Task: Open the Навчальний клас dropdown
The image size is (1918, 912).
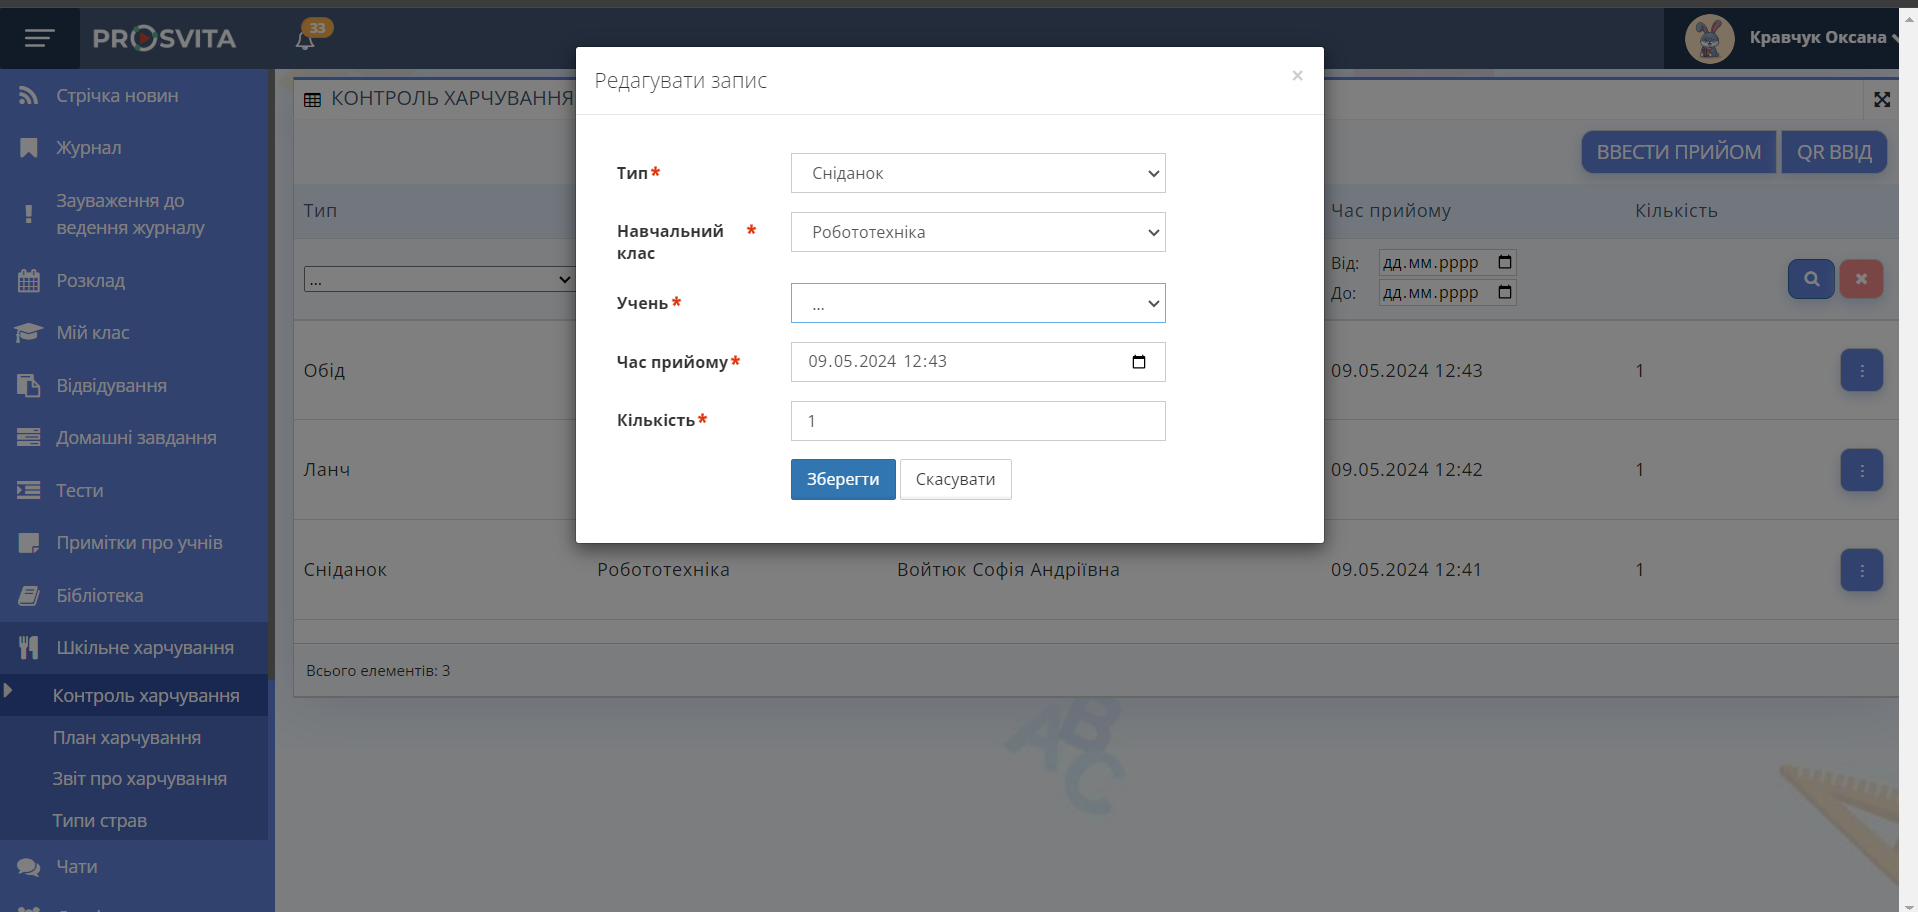Action: click(977, 232)
